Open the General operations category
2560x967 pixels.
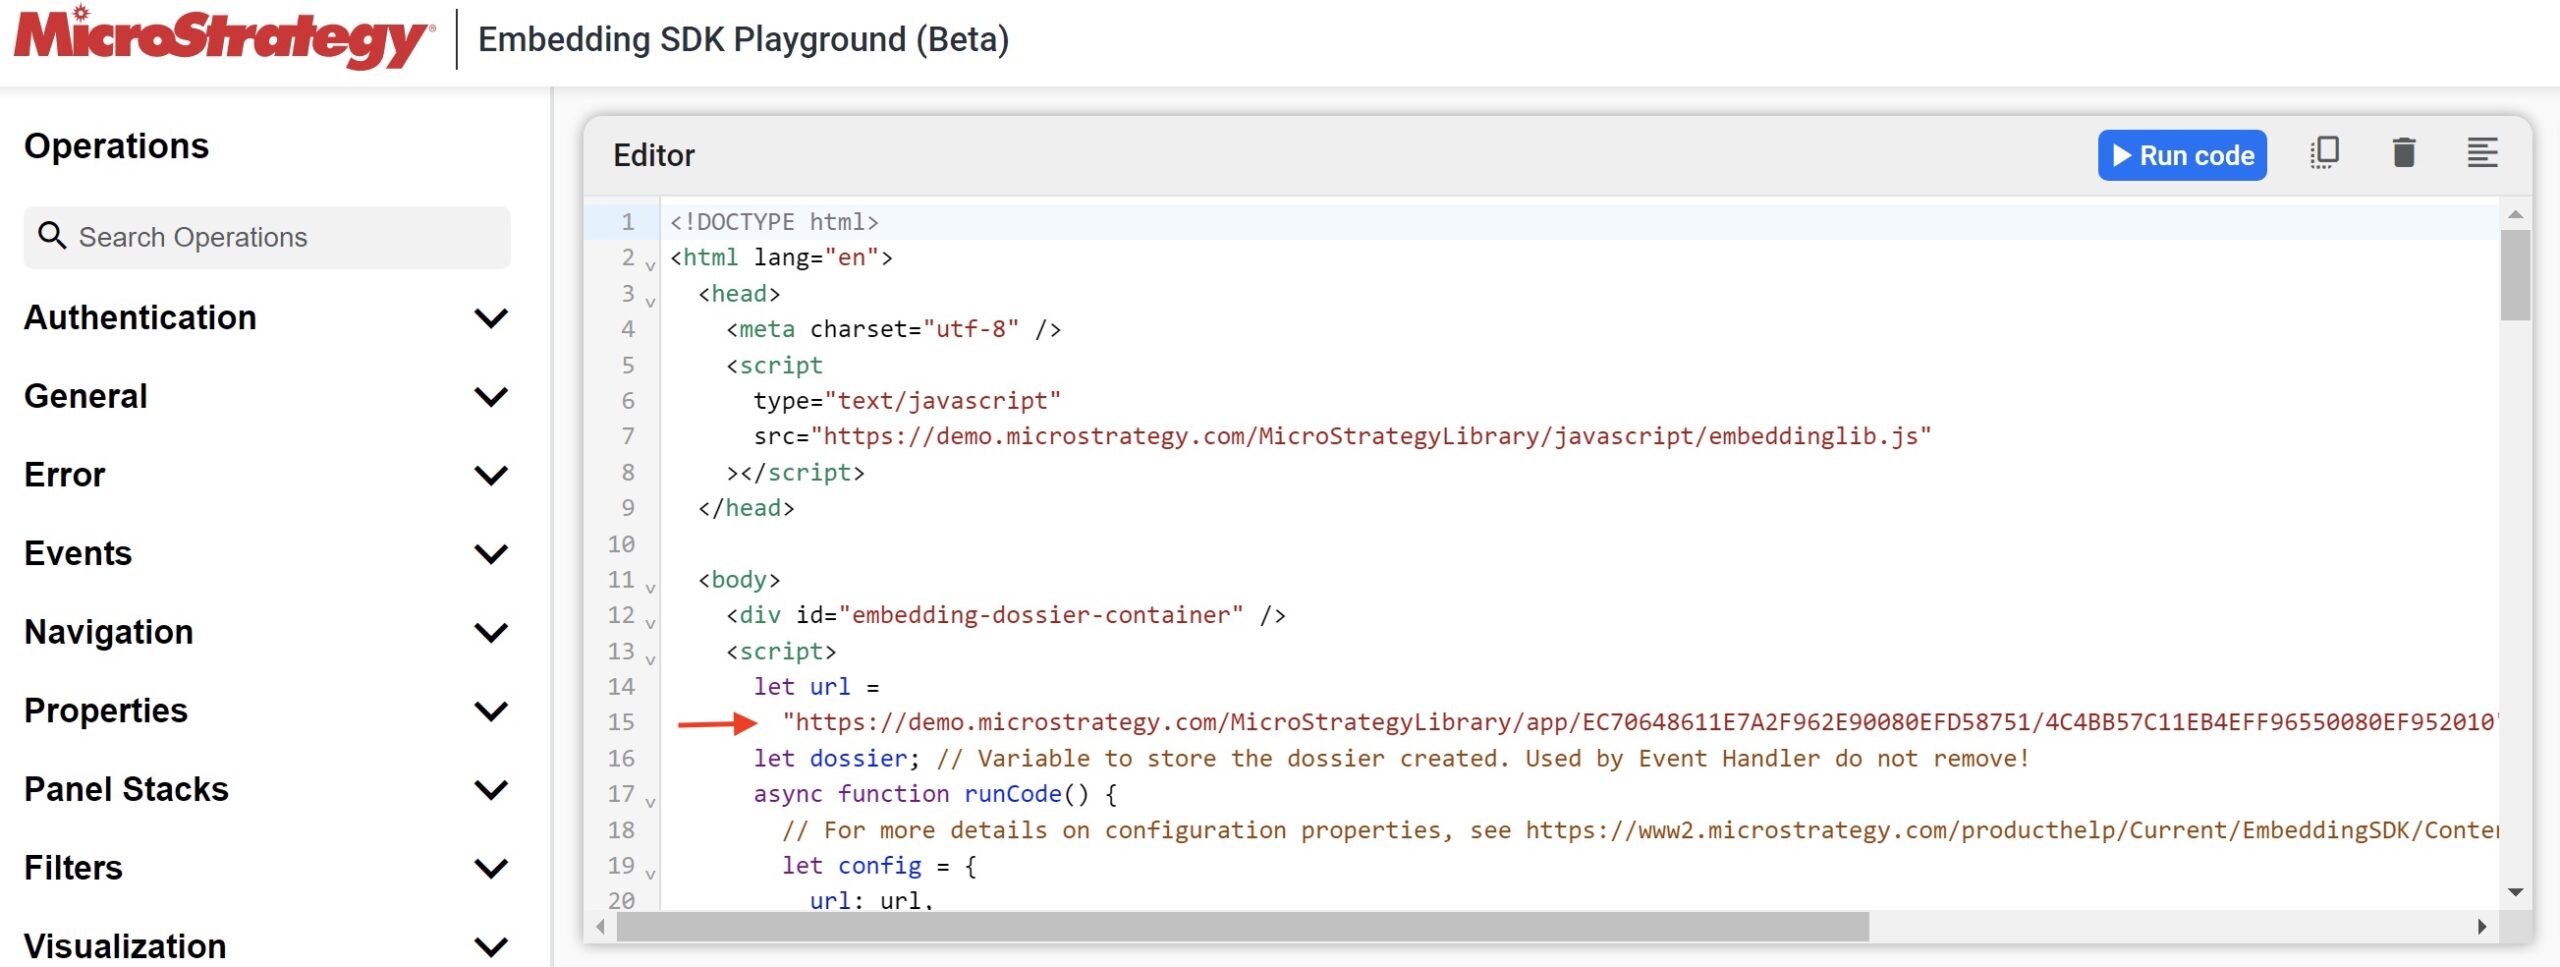[x=86, y=396]
